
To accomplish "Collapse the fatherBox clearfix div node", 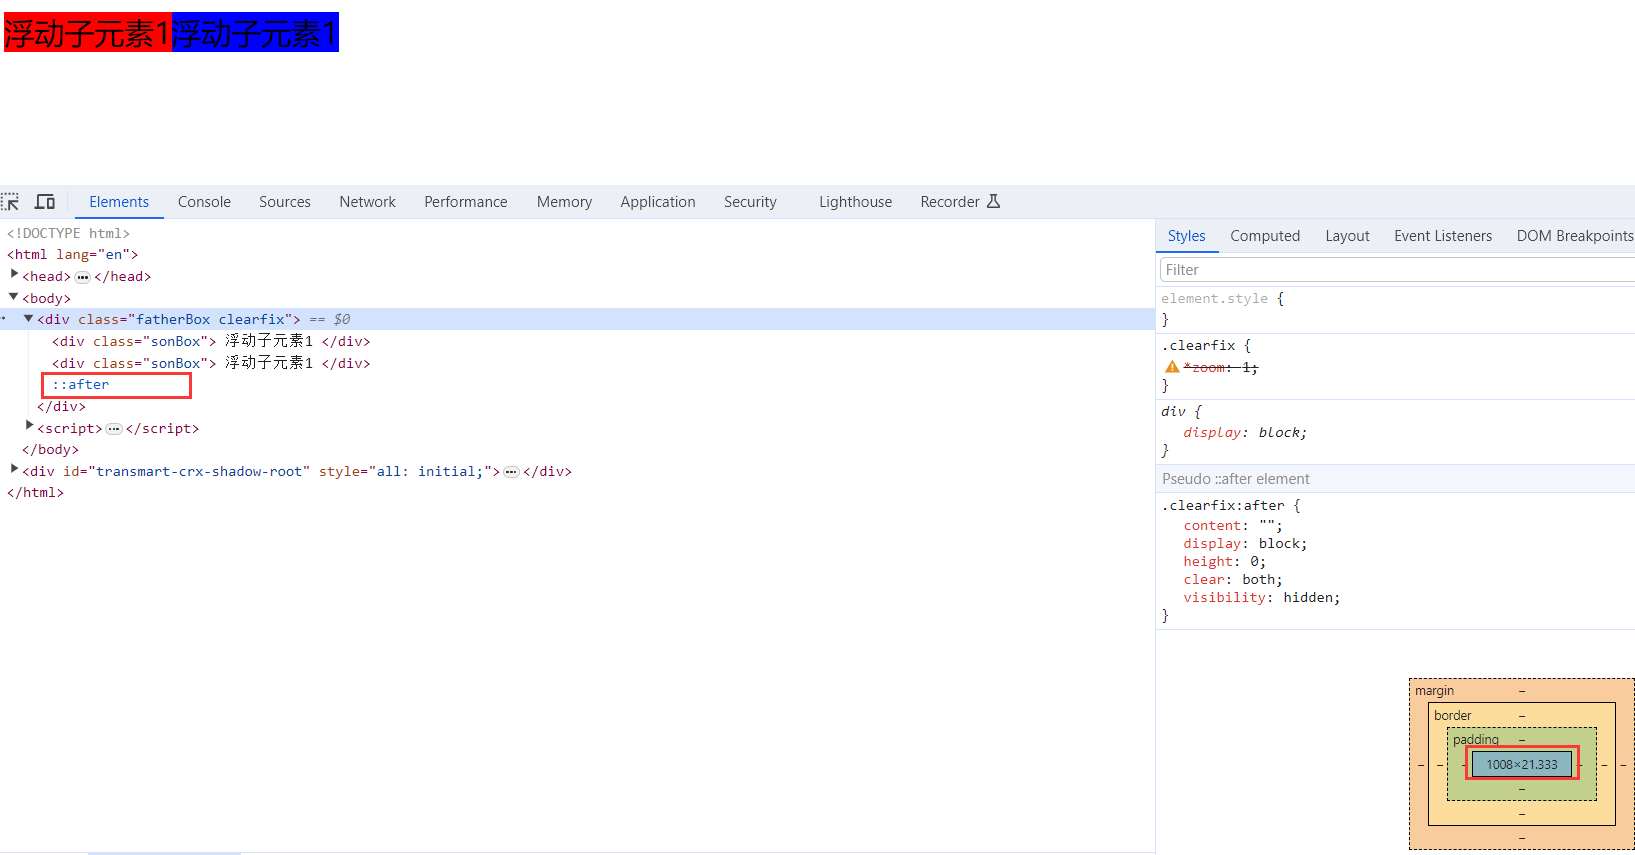I will 29,318.
